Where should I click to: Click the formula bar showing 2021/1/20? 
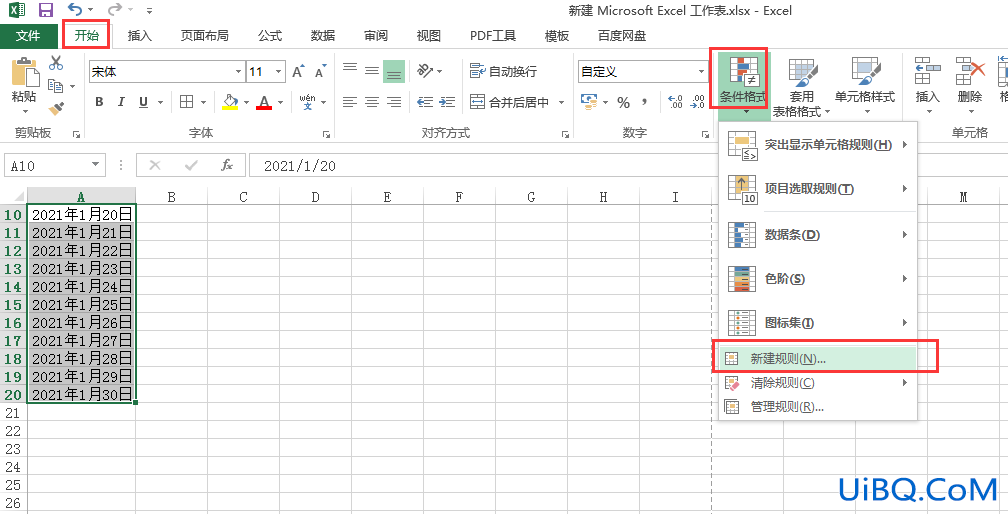[628, 166]
